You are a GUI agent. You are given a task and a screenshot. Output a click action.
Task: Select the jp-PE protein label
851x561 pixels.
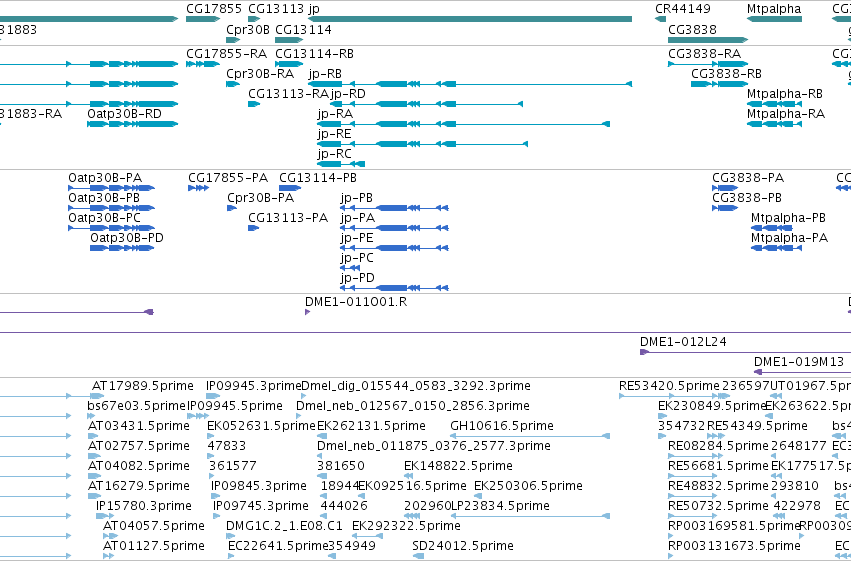pyautogui.click(x=357, y=238)
